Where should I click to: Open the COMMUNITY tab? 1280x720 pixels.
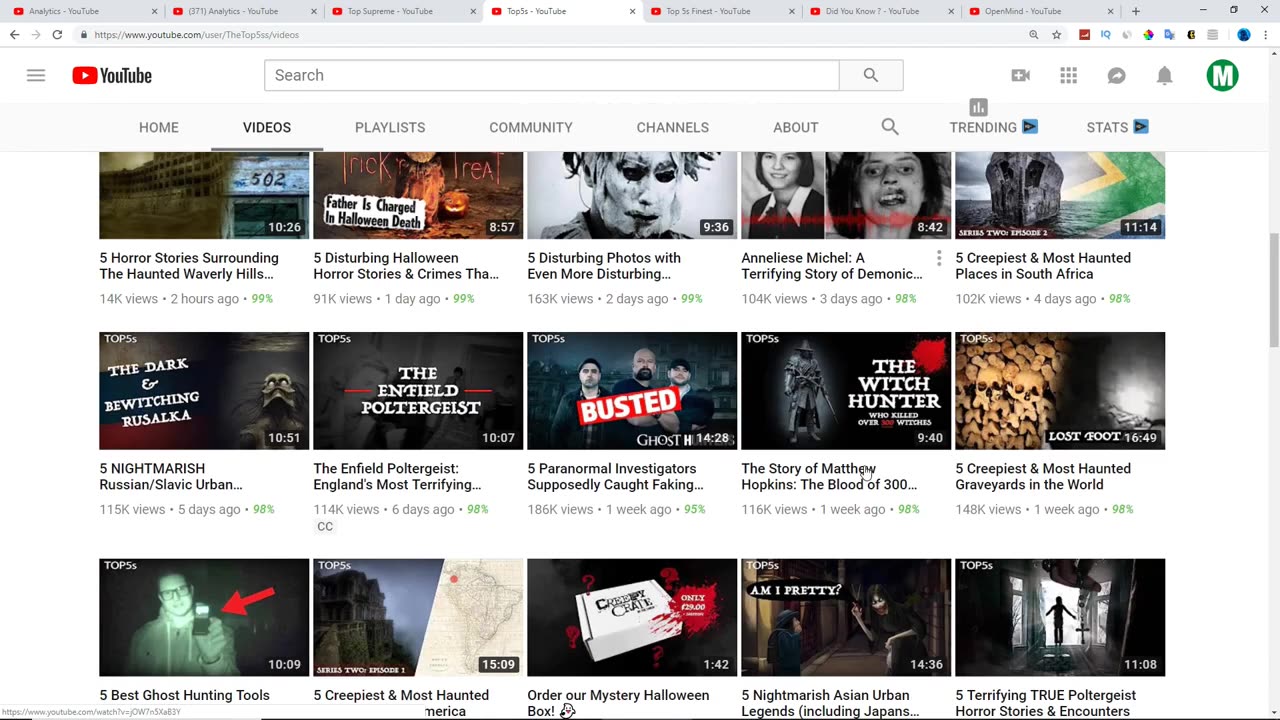531,127
